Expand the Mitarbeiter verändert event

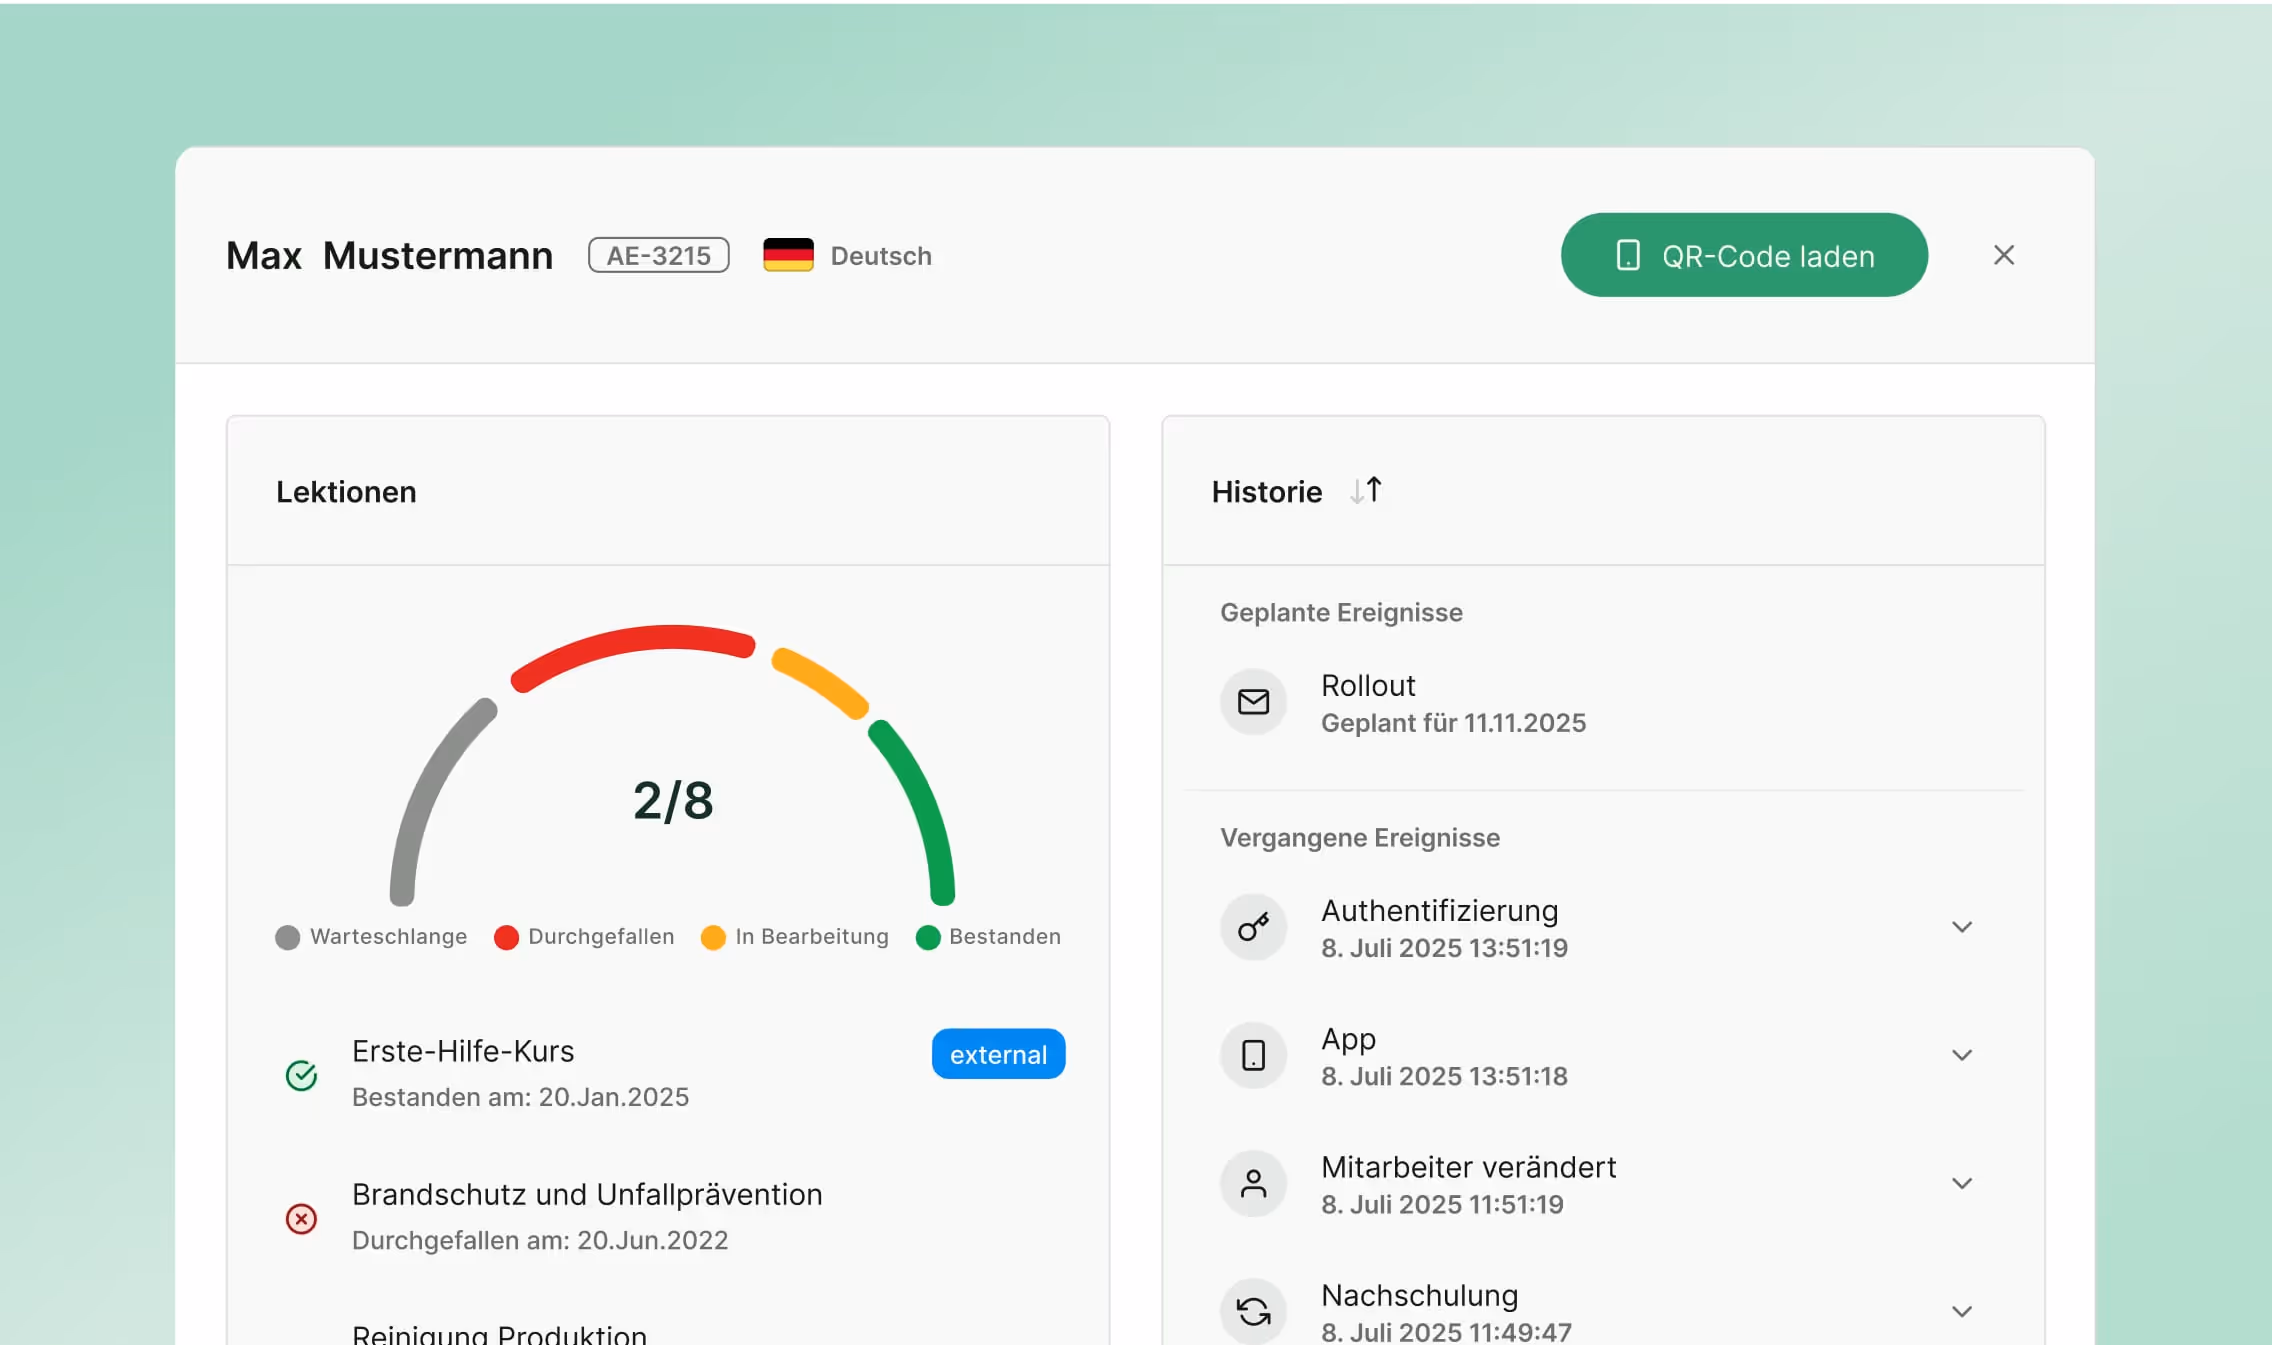click(x=1962, y=1183)
